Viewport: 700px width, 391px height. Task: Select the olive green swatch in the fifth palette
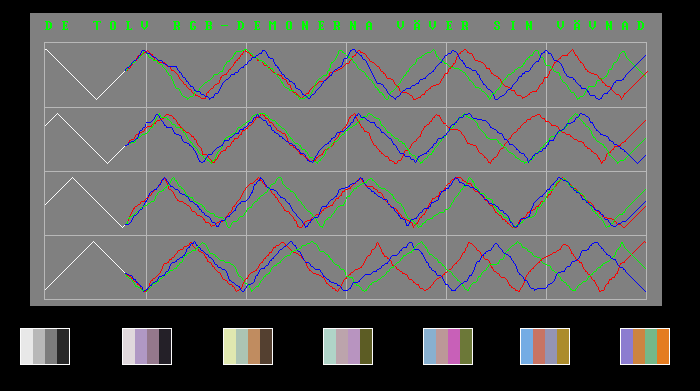[466, 346]
